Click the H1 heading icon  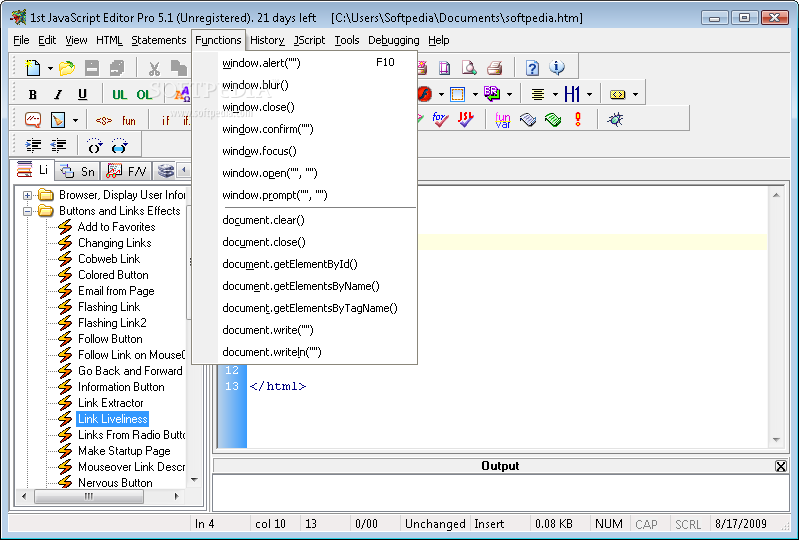click(572, 94)
